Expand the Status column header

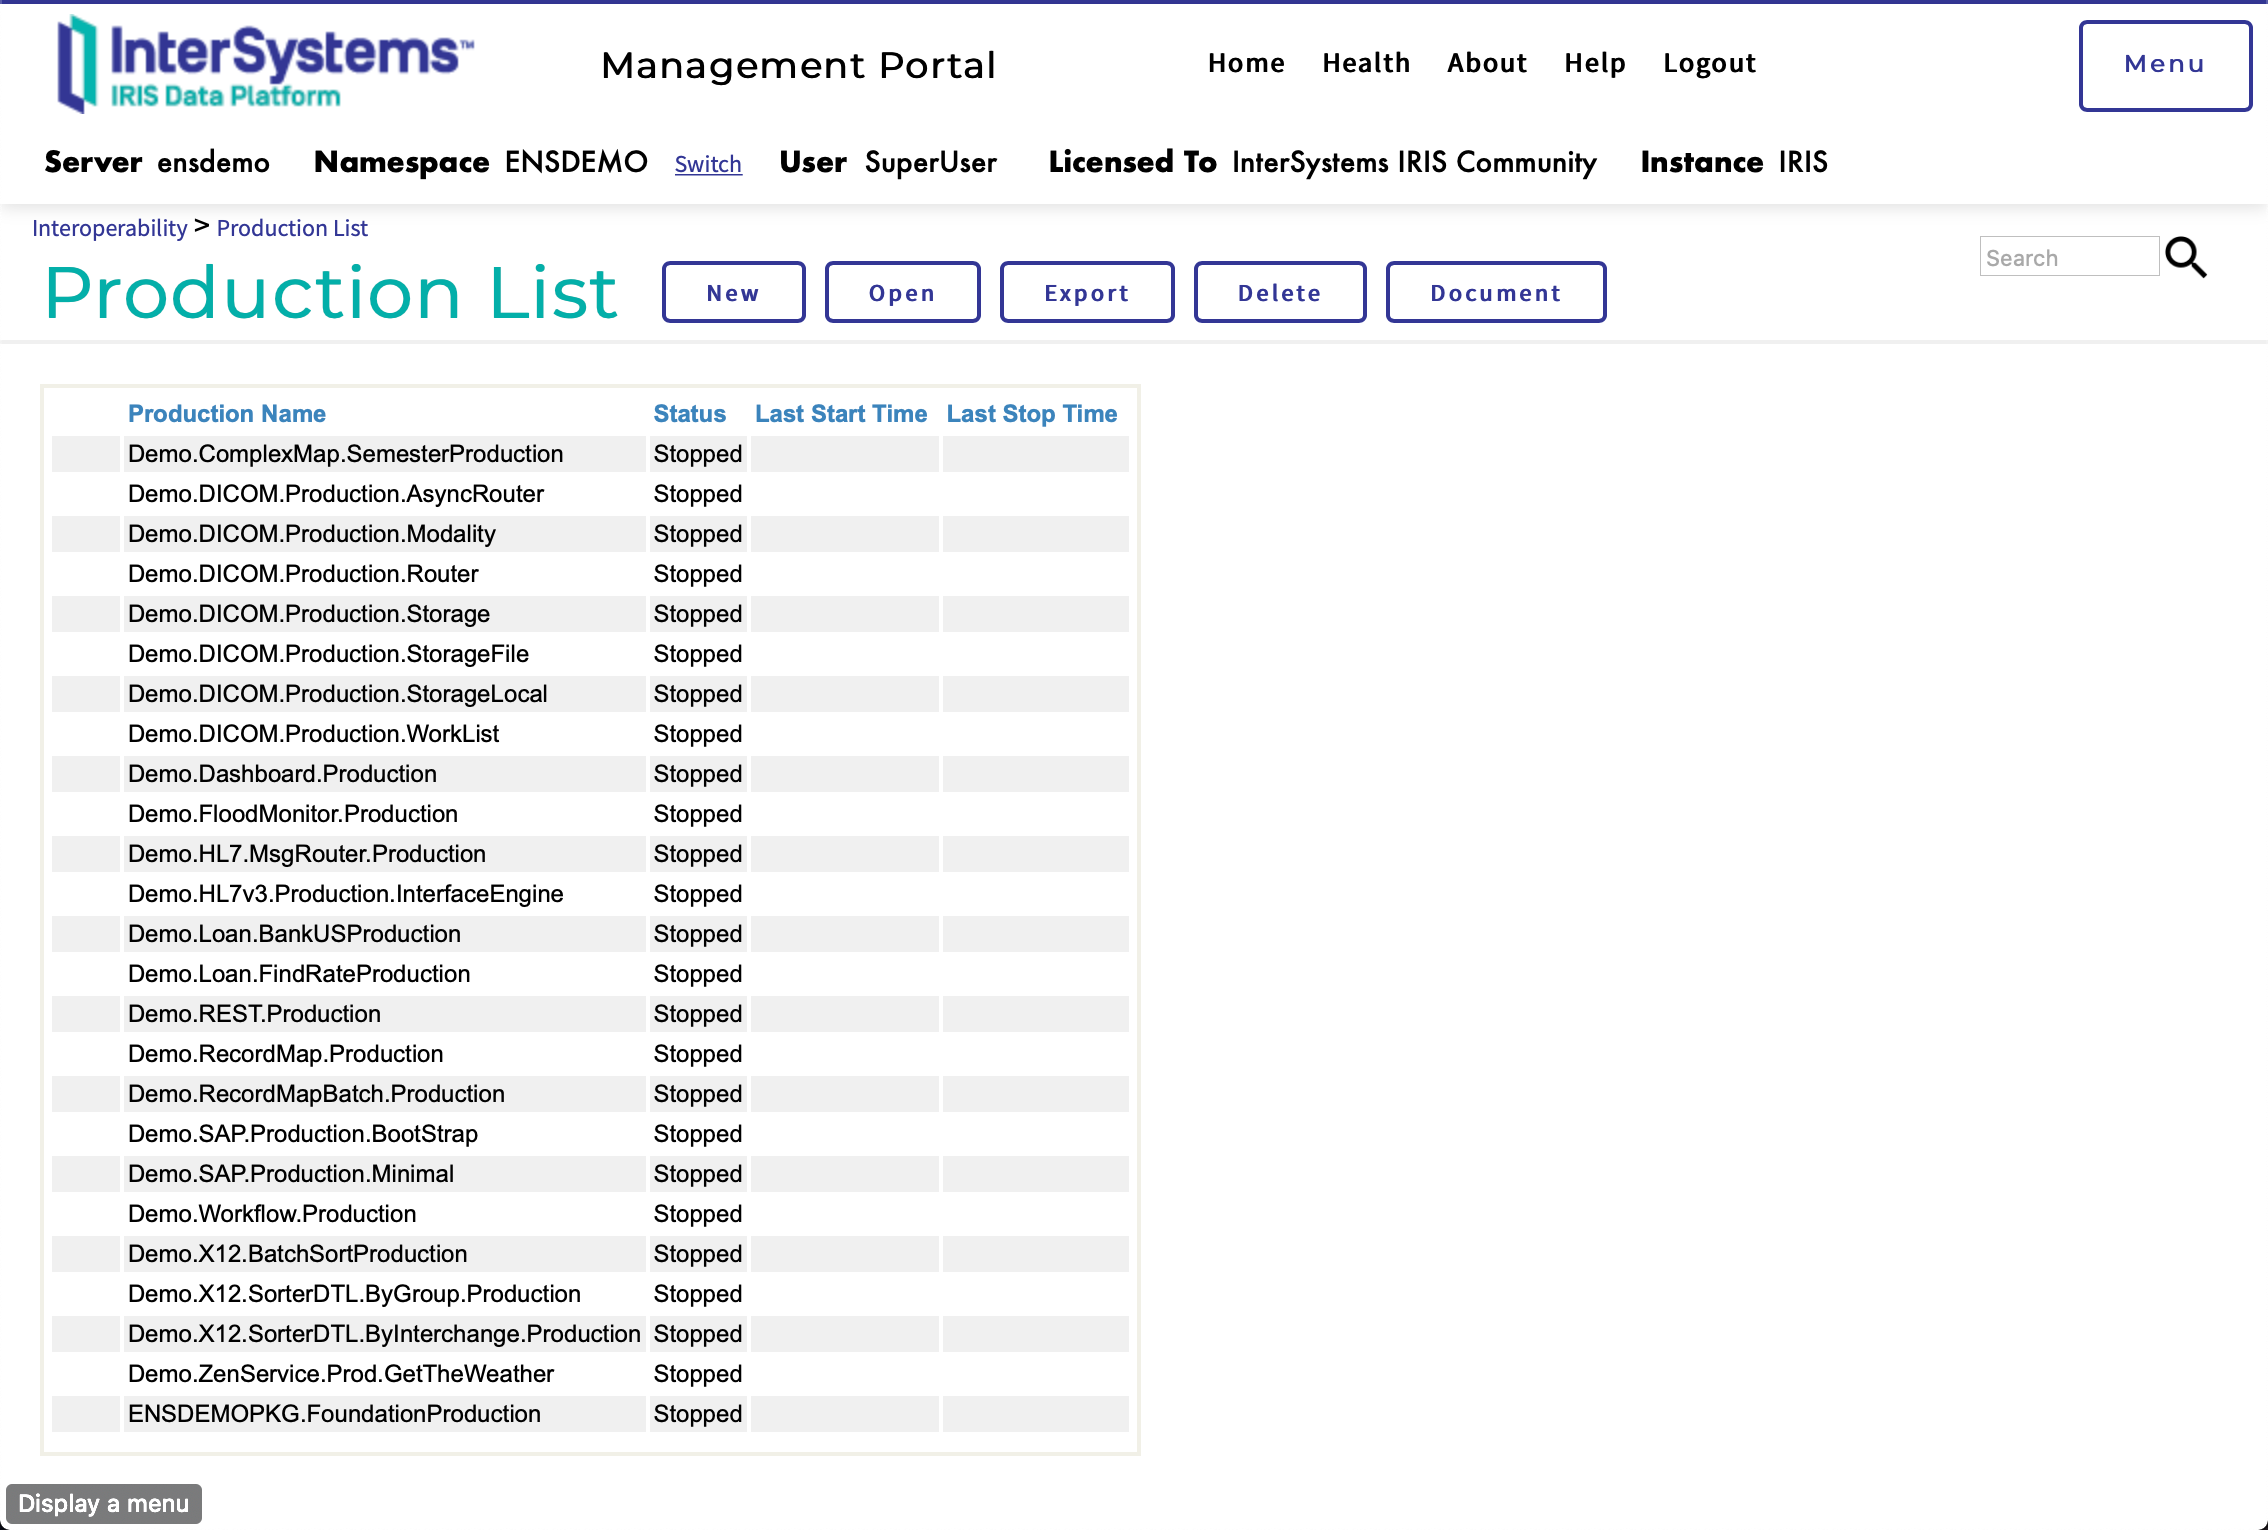click(x=688, y=413)
